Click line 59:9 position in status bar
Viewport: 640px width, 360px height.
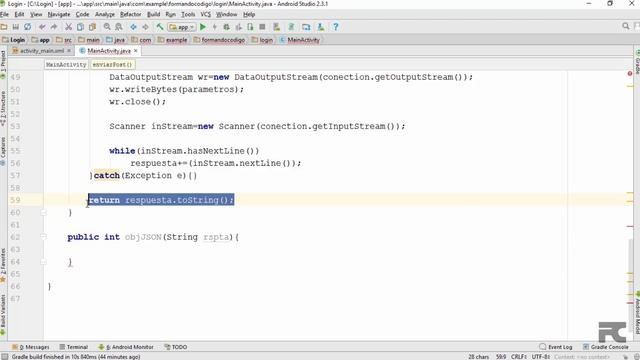[500, 357]
